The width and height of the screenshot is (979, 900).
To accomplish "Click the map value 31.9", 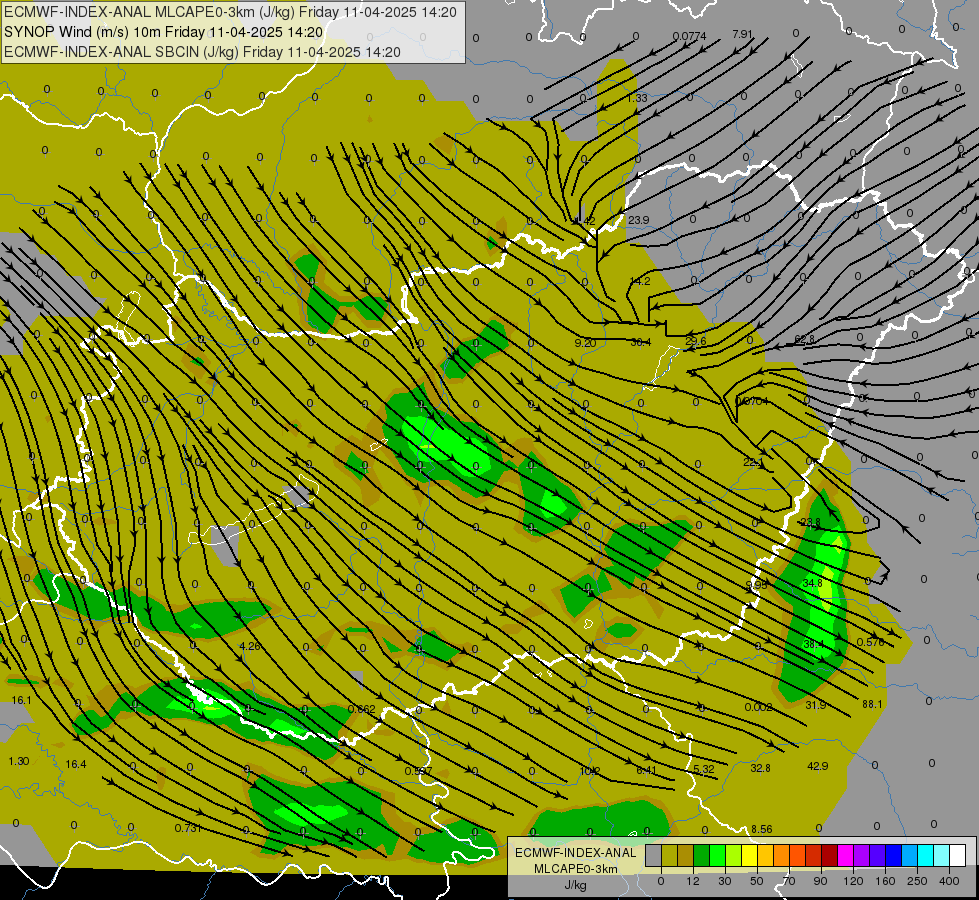I will point(815,705).
